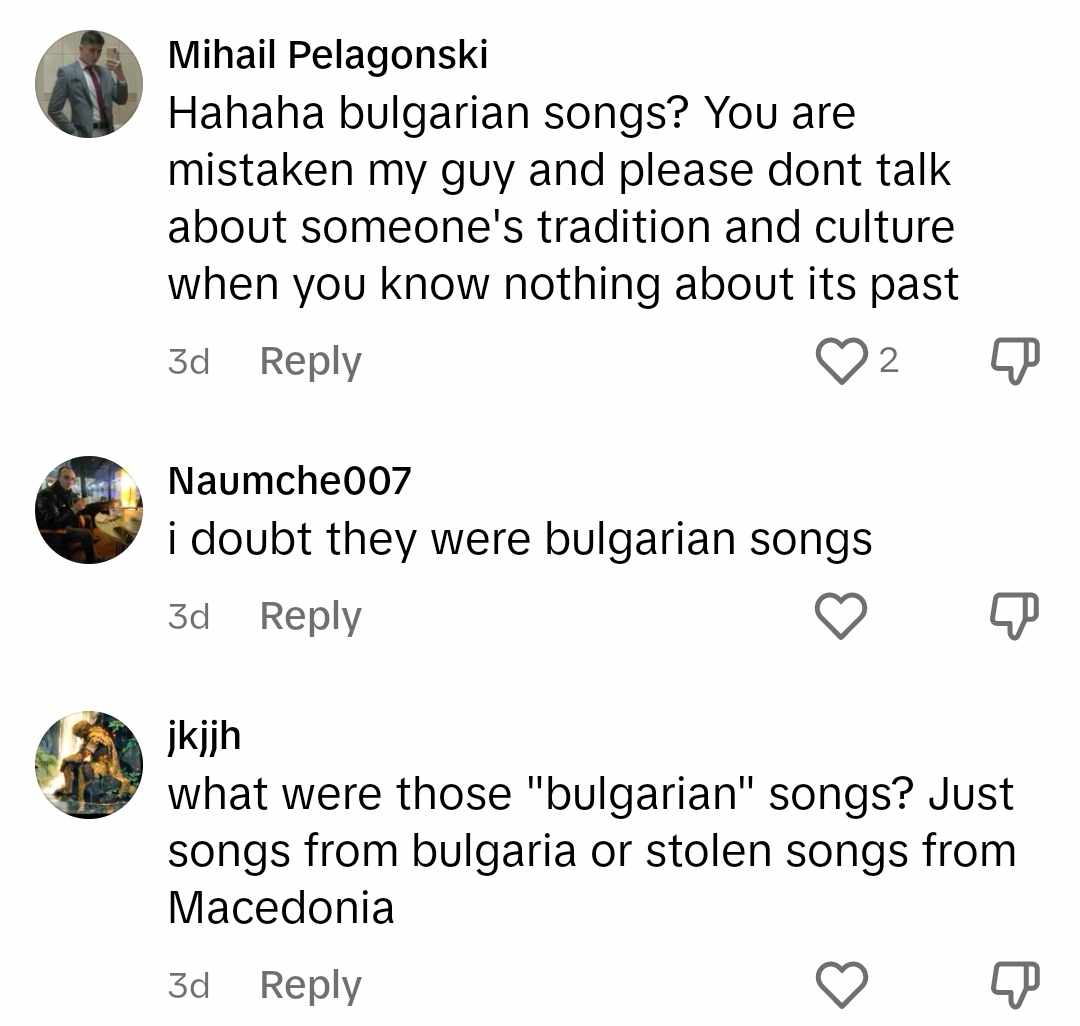Dislike Mihail Pelagonski's comment
The width and height of the screenshot is (1080, 1026).
pos(1014,361)
